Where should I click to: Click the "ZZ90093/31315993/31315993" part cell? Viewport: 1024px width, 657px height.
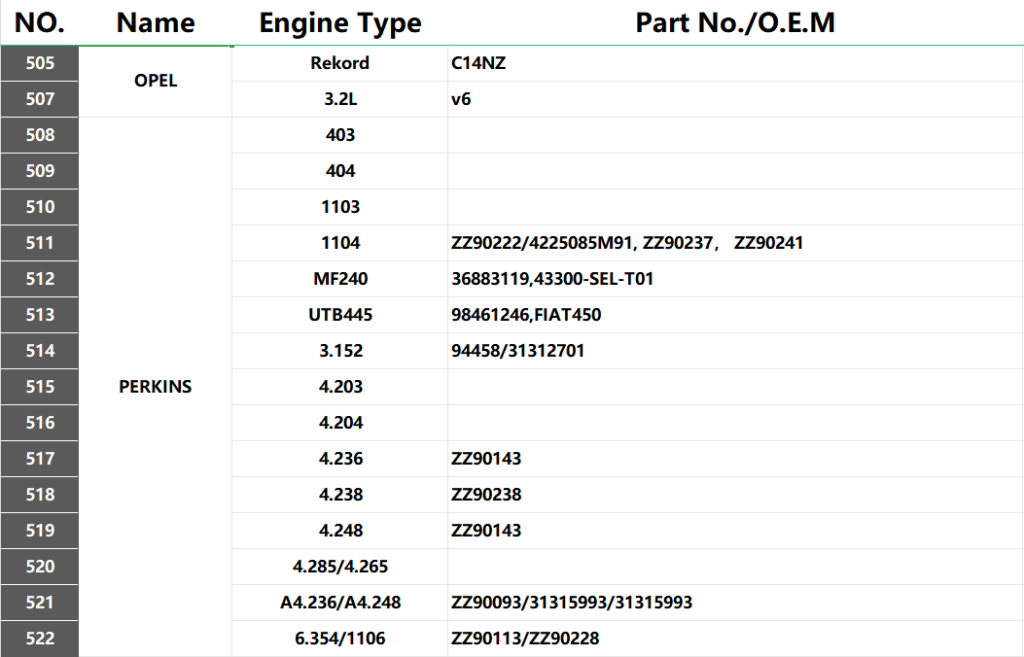pos(735,602)
